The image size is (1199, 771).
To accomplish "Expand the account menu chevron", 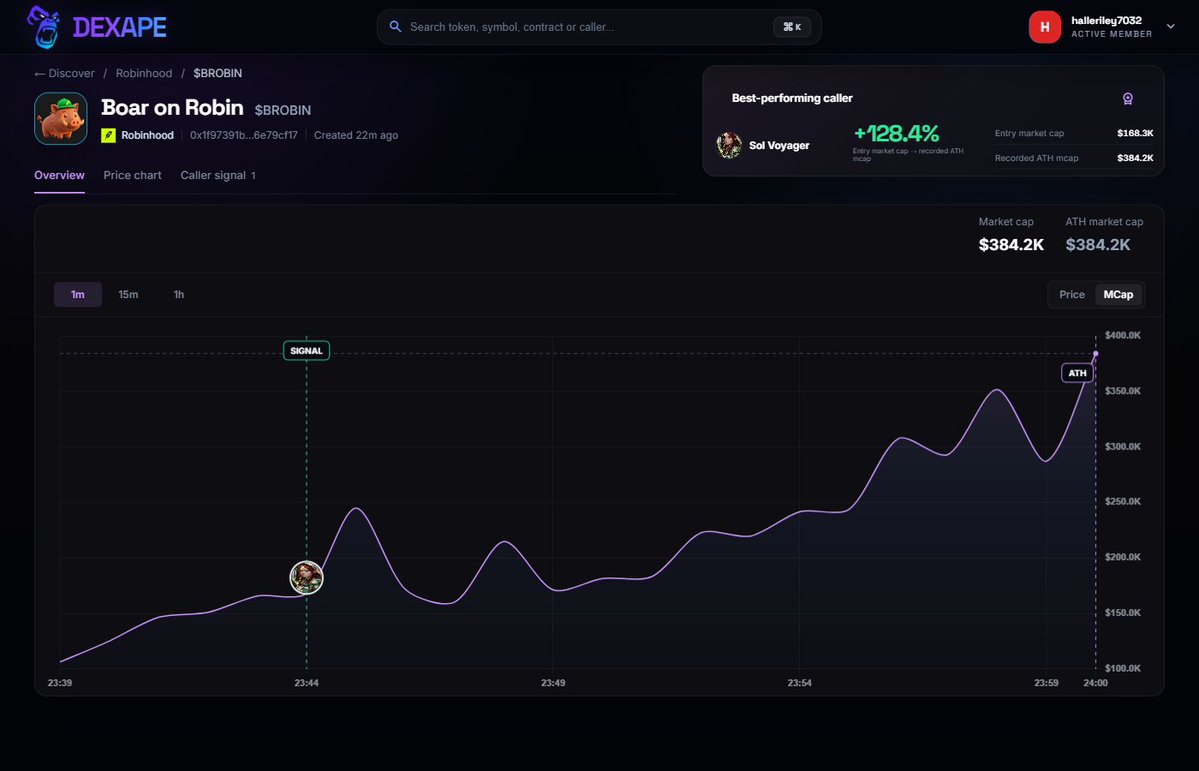I will click(x=1170, y=27).
